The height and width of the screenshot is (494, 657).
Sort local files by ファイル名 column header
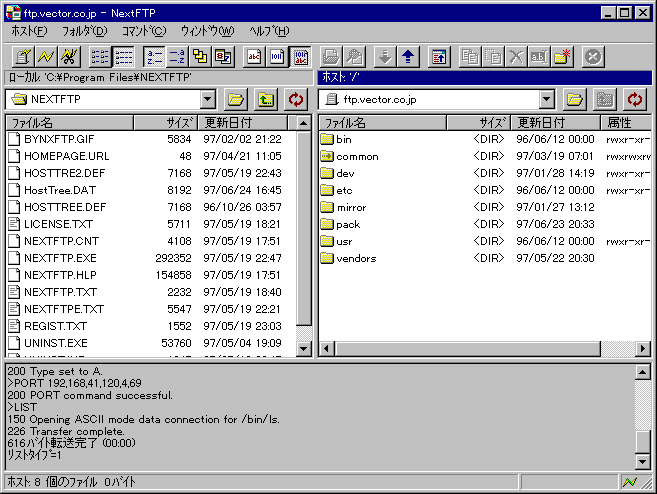coord(70,123)
